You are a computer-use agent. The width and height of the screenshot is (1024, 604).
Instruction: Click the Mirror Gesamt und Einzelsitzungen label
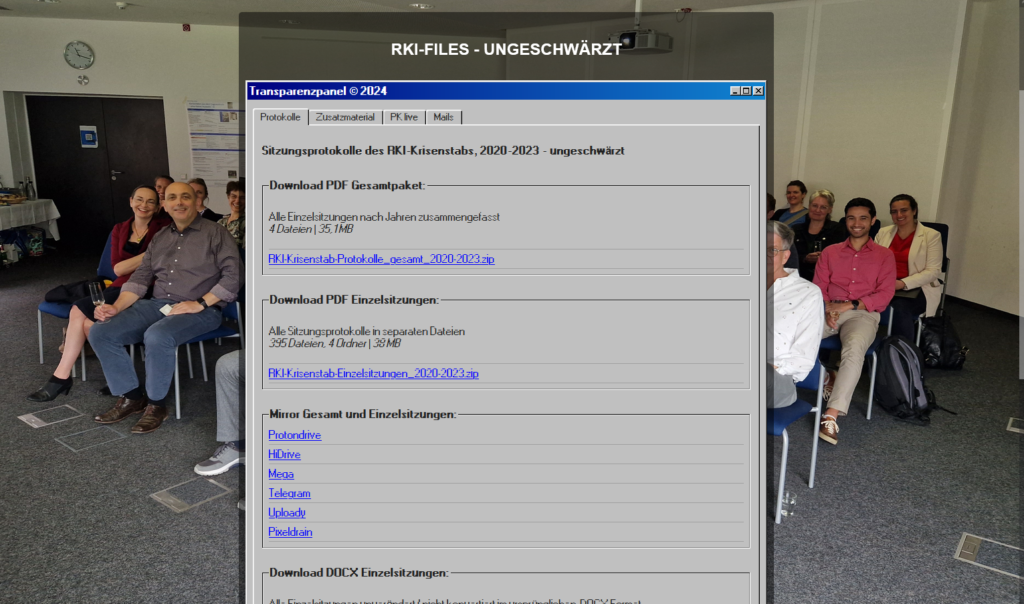click(x=362, y=414)
